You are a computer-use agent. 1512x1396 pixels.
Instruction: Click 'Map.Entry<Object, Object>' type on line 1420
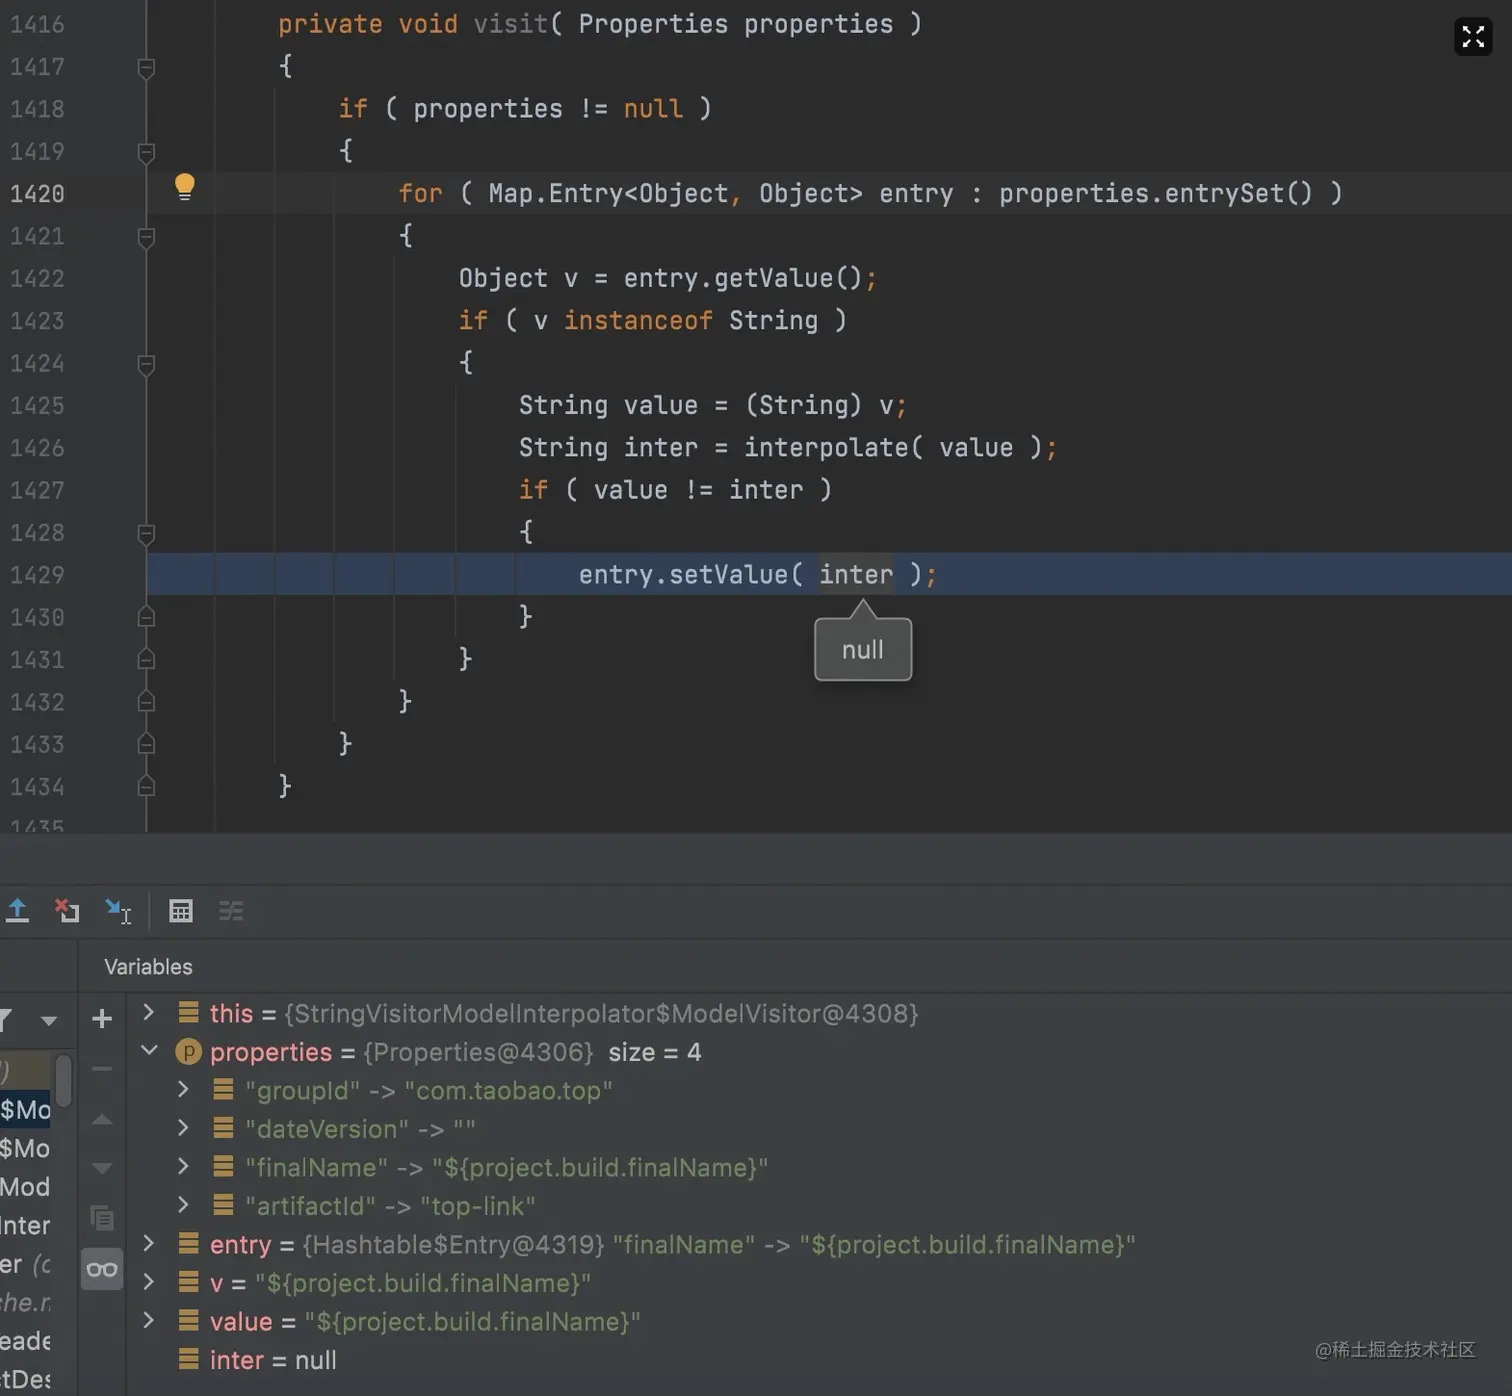(x=675, y=193)
